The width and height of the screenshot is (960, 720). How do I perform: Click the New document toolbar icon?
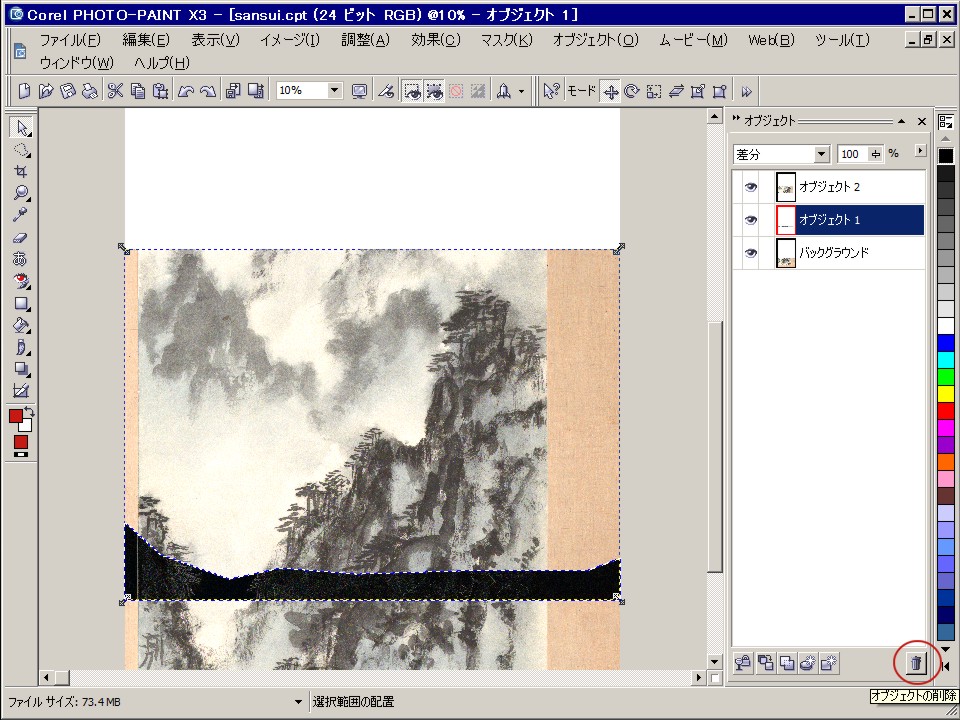tap(24, 91)
